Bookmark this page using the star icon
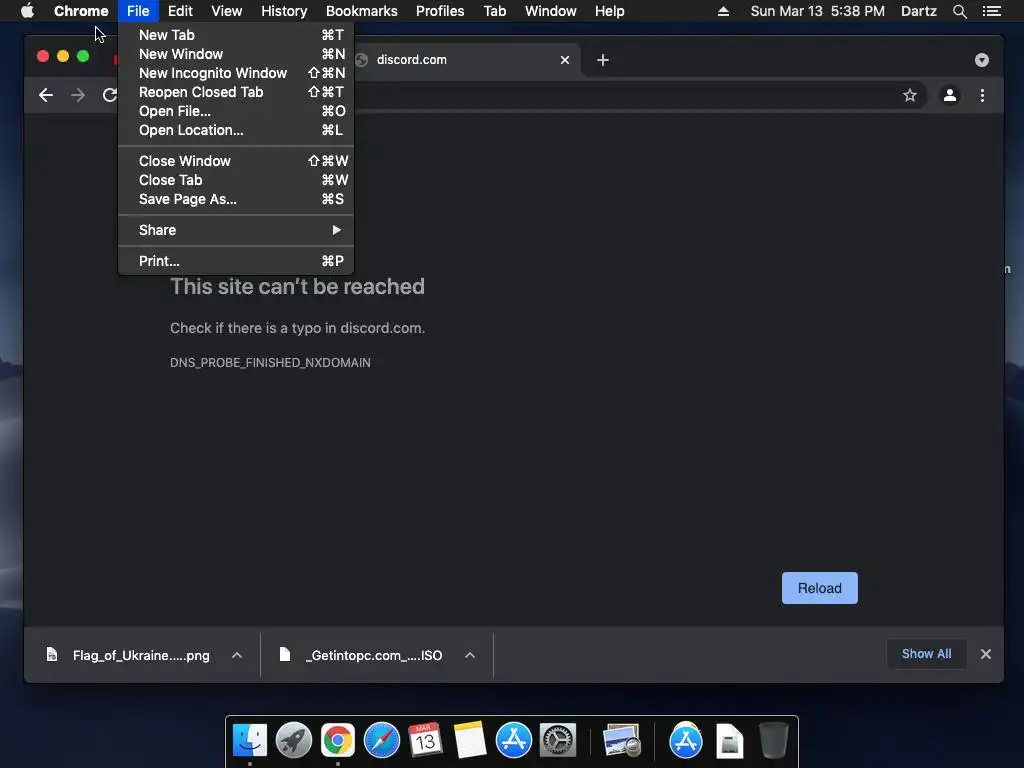 (910, 95)
